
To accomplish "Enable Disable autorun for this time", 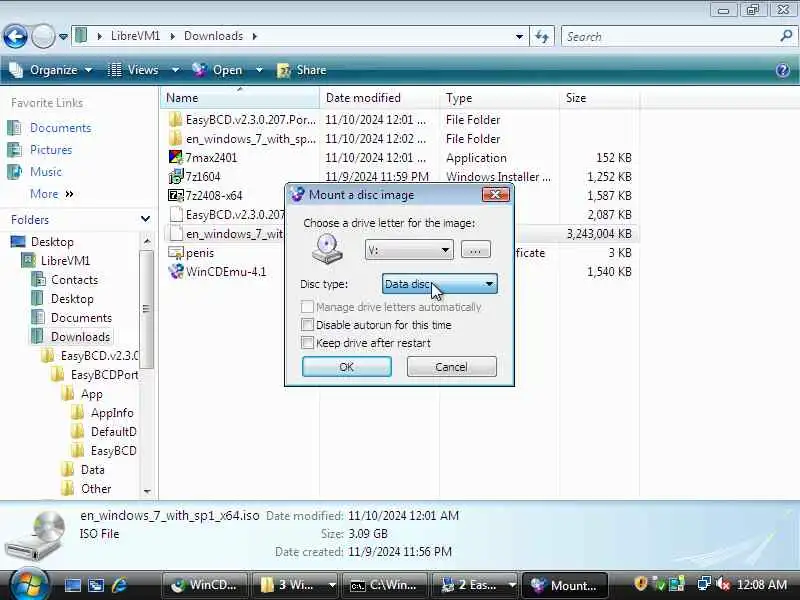I will [307, 324].
